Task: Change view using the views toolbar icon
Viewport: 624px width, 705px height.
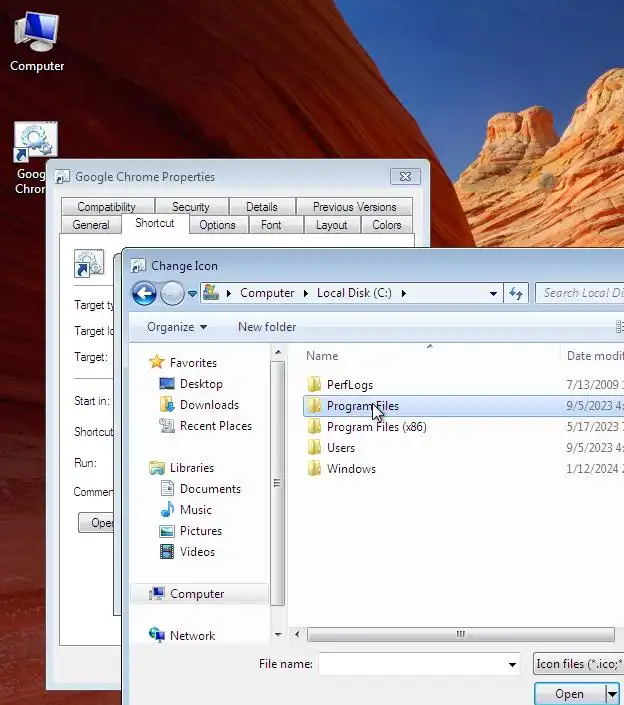Action: coord(620,327)
